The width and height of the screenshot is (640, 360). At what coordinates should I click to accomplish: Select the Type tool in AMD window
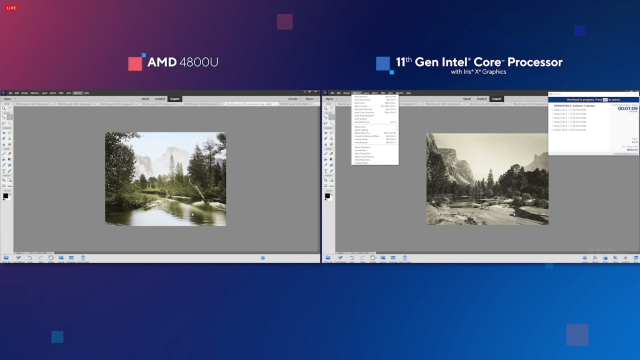[4, 171]
